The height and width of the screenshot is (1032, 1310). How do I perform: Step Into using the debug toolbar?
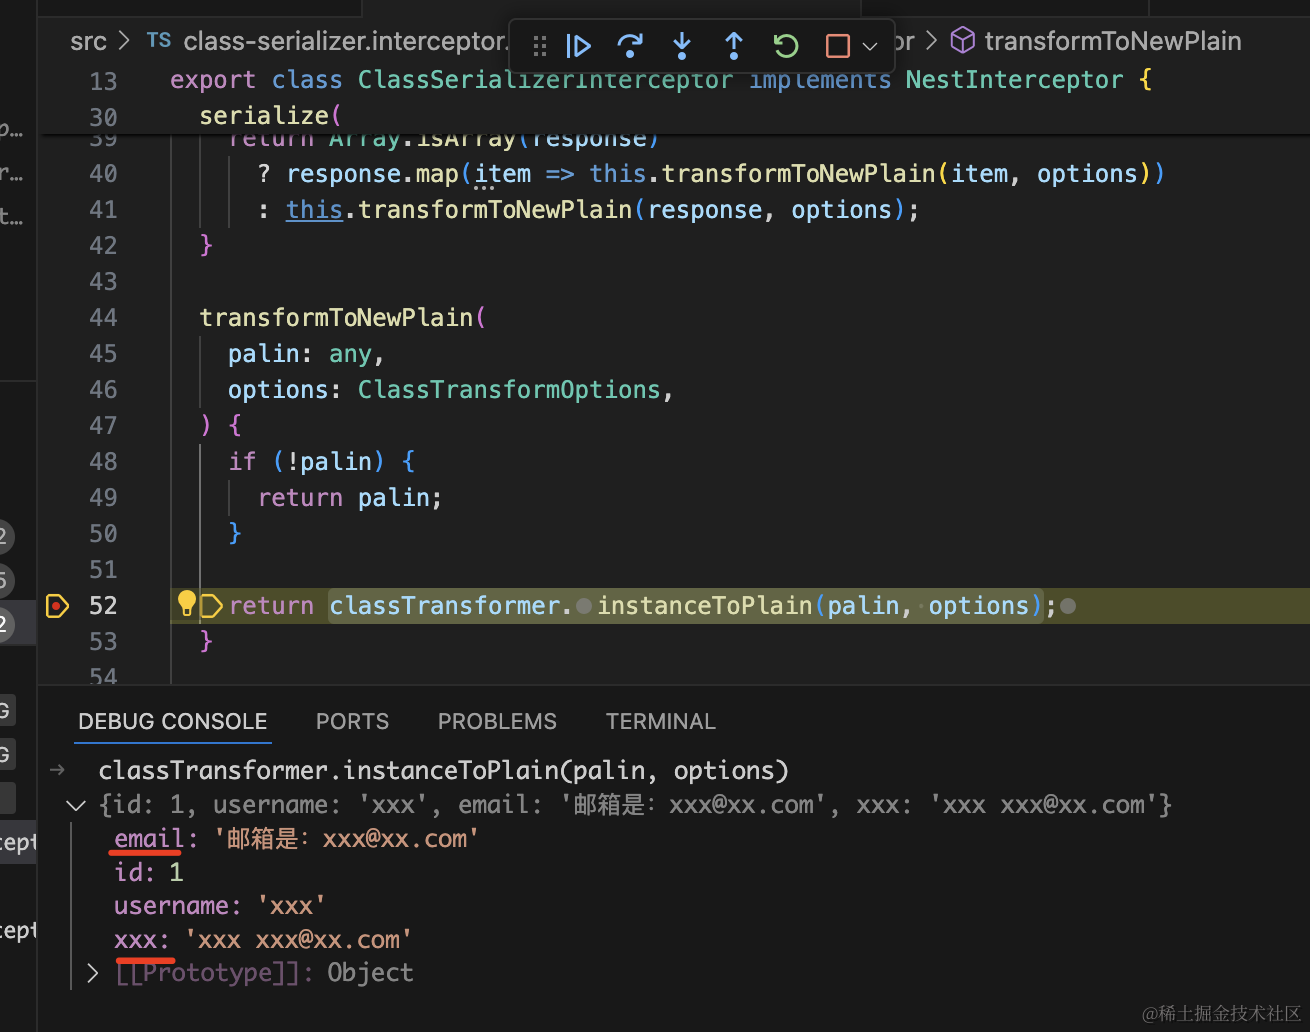pyautogui.click(x=682, y=46)
